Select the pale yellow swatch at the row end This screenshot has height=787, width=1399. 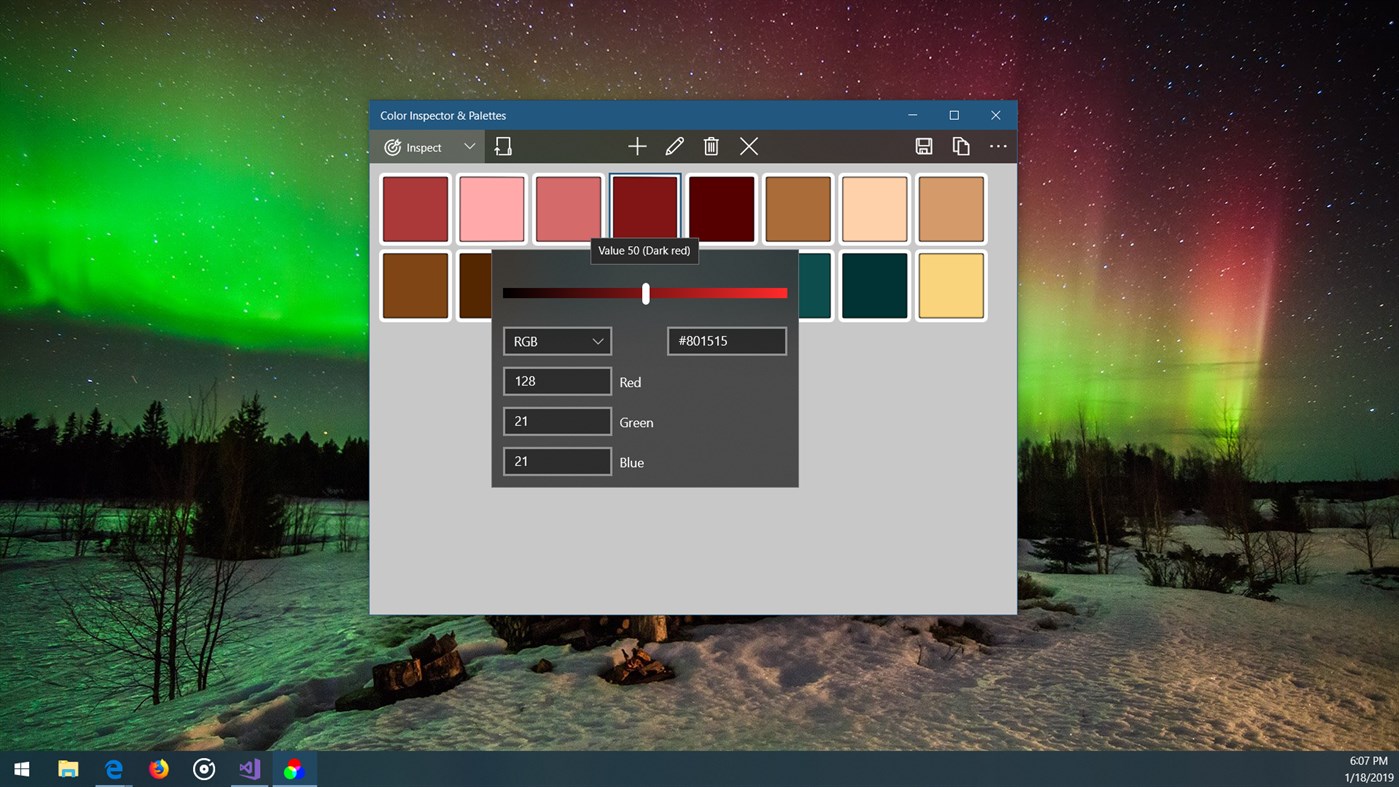click(950, 285)
